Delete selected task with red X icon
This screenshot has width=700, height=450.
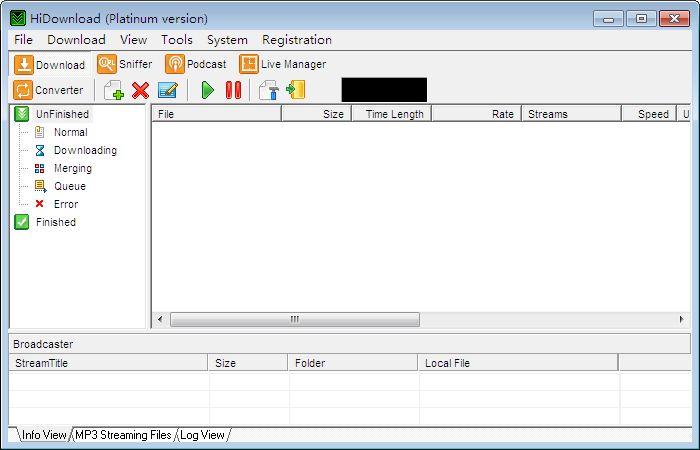pyautogui.click(x=141, y=90)
